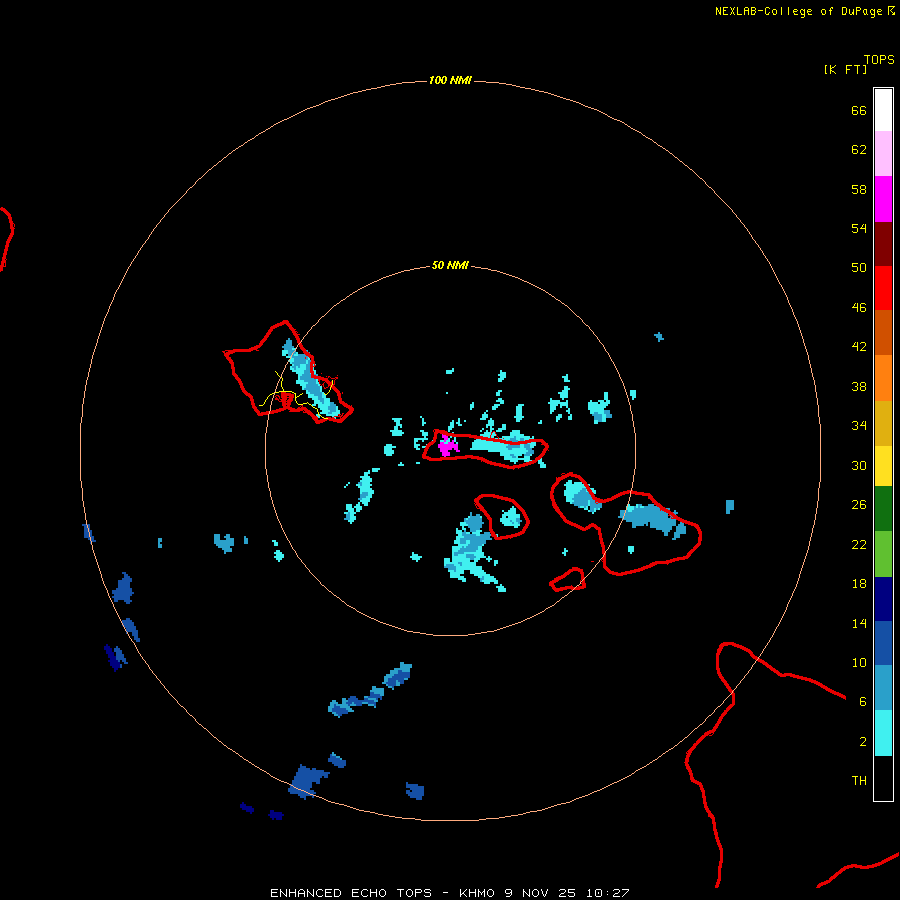Click the "34" legend value
The image size is (900, 900).
pyautogui.click(x=859, y=426)
